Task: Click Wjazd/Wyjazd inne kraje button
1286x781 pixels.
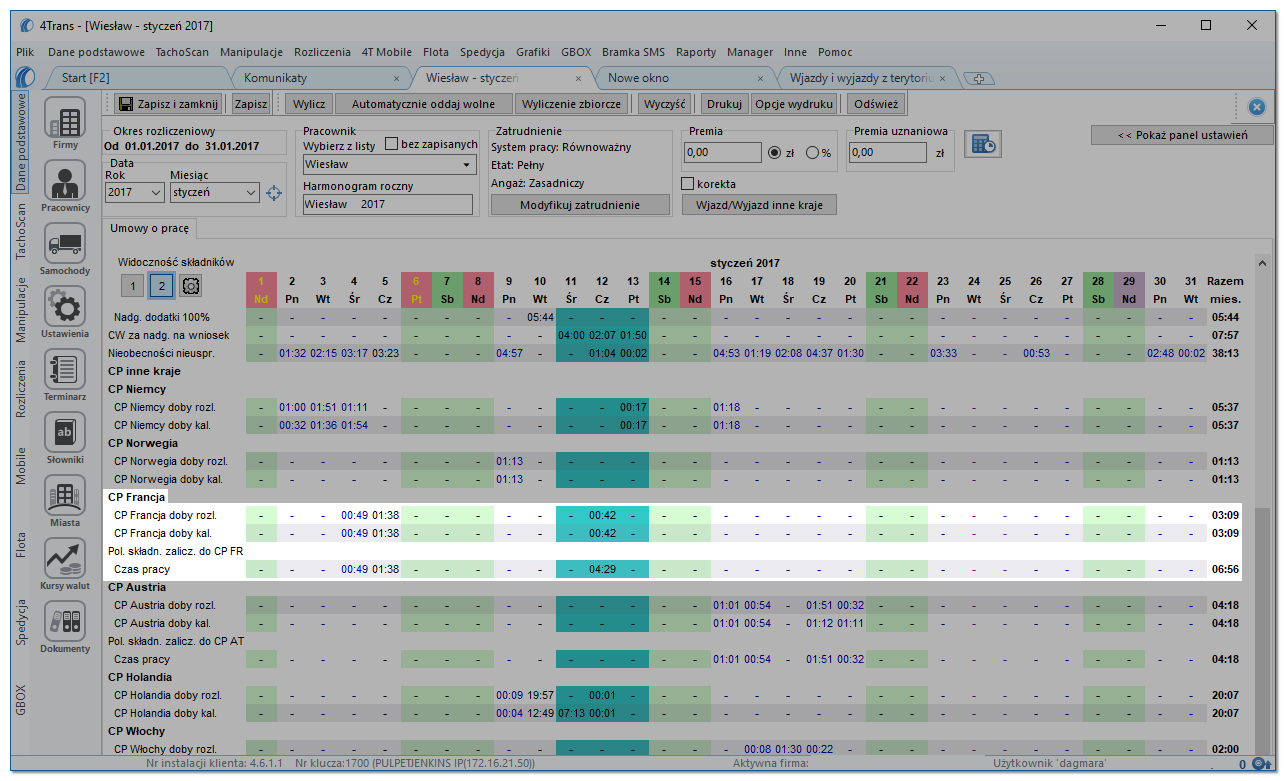Action: point(759,204)
